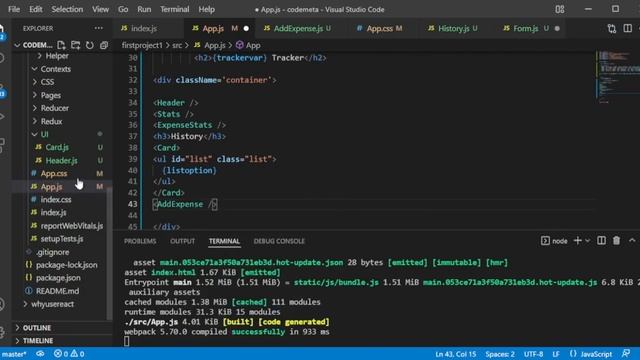Image resolution: width=640 pixels, height=360 pixels.
Task: Show the PROBLEMS panel tab
Action: click(140, 241)
